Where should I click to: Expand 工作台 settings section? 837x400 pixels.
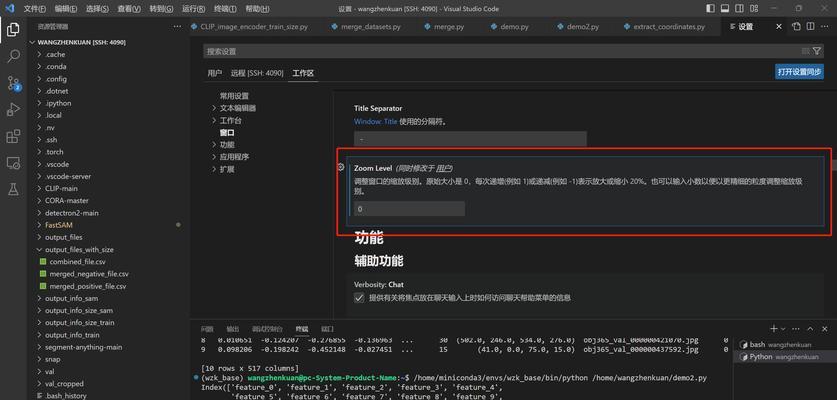pyautogui.click(x=215, y=120)
